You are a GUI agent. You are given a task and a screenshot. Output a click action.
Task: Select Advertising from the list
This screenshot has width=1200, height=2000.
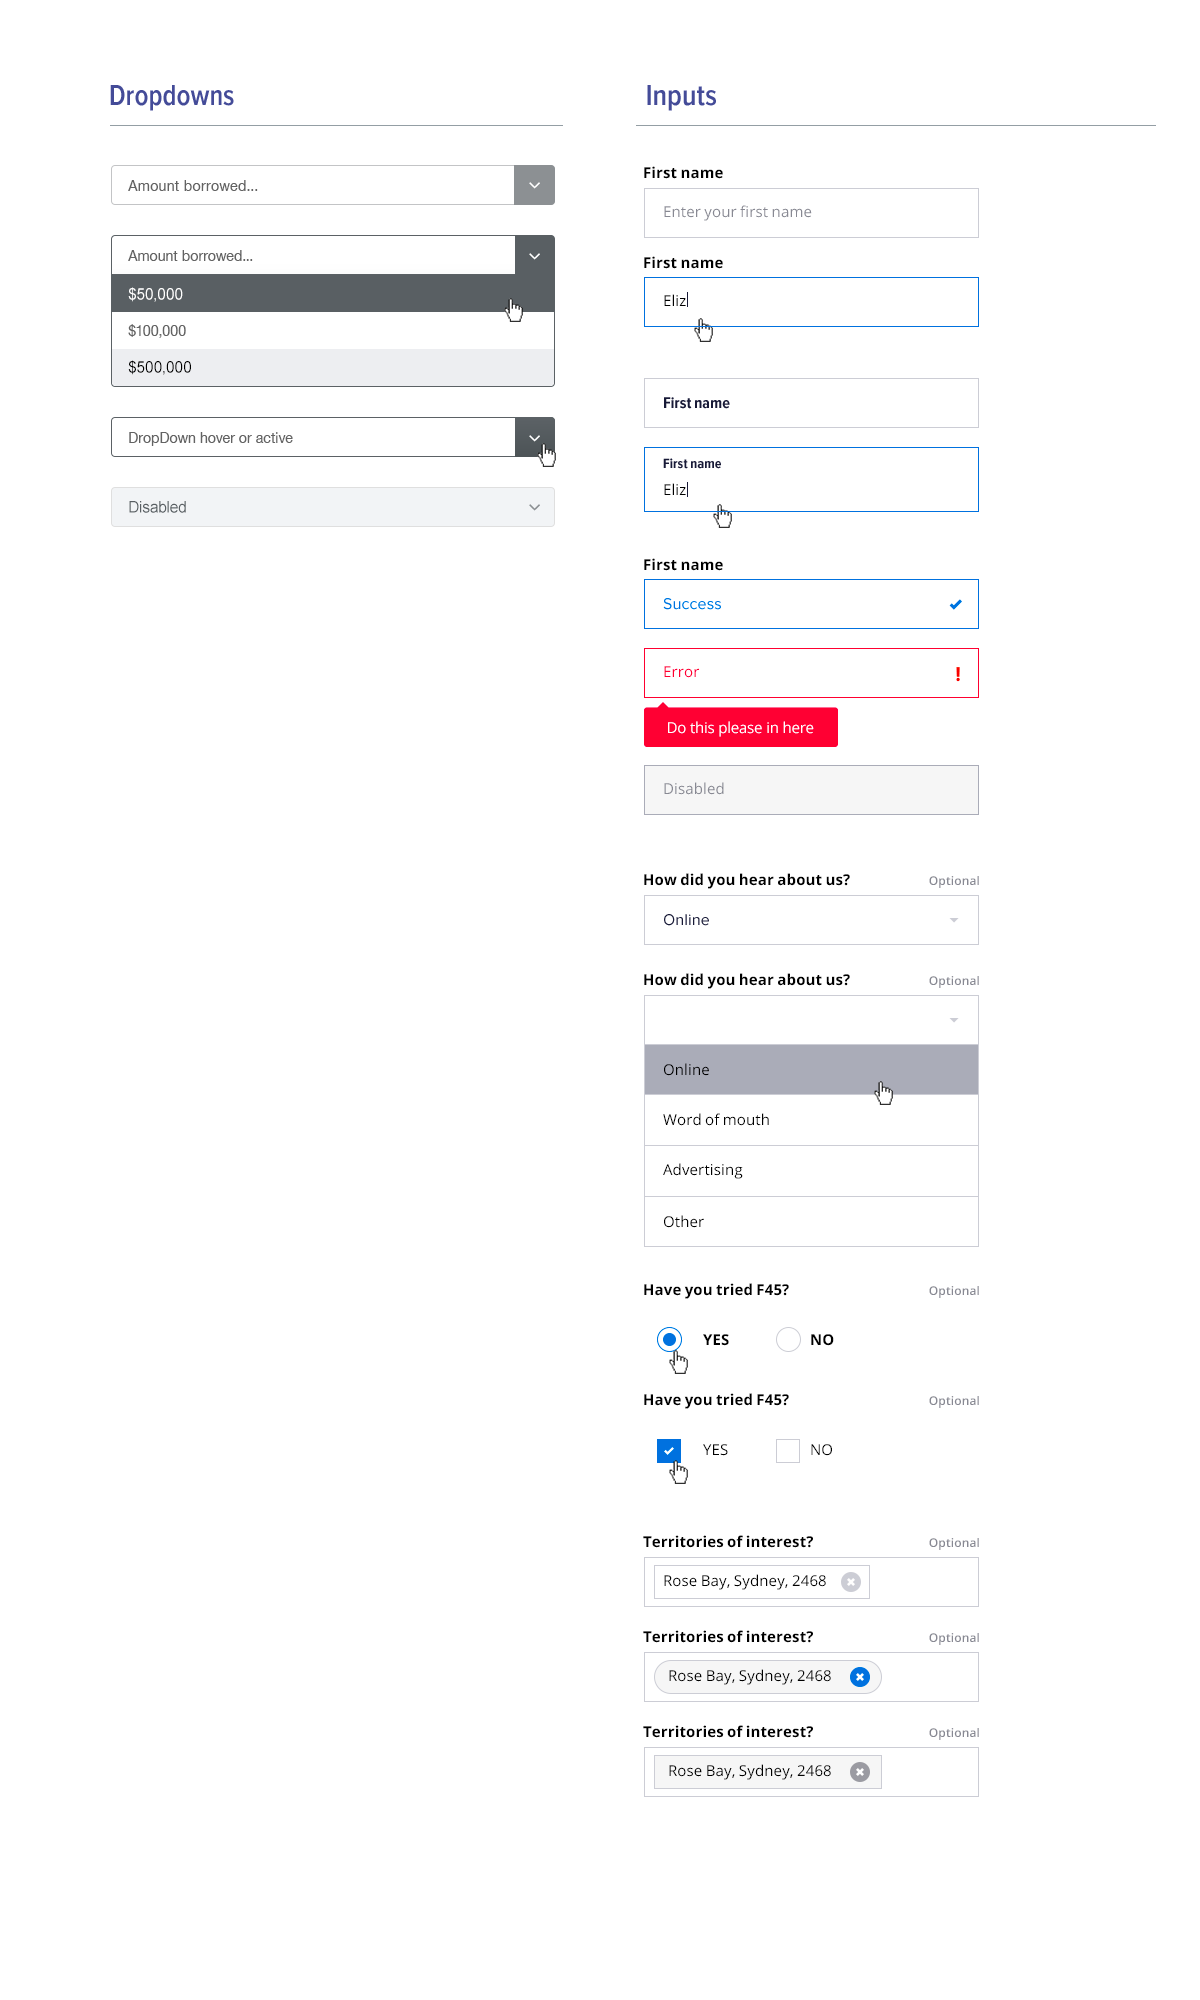[x=811, y=1171]
